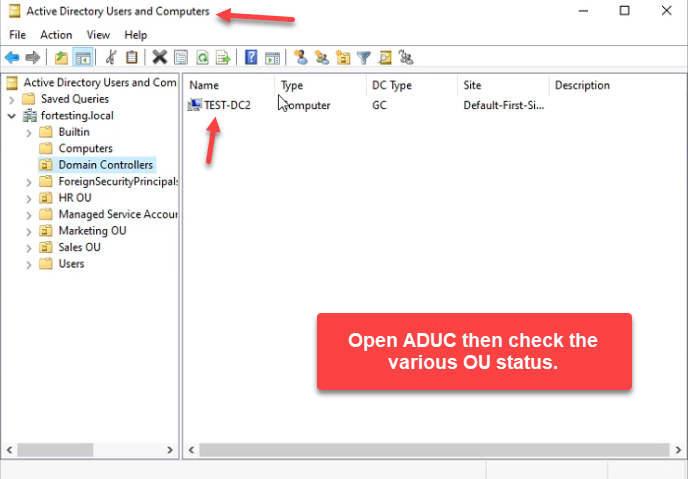The height and width of the screenshot is (479, 688).
Task: Open Properties via toolbar sheet icon
Action: coord(181,57)
